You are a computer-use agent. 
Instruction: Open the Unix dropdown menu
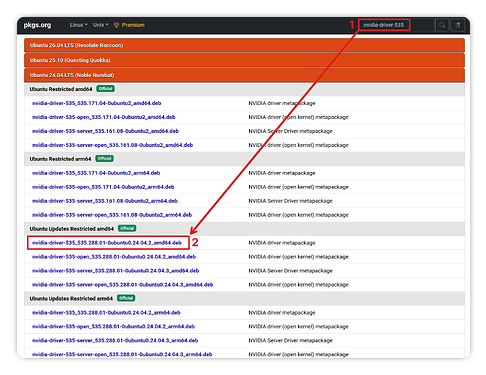click(100, 25)
